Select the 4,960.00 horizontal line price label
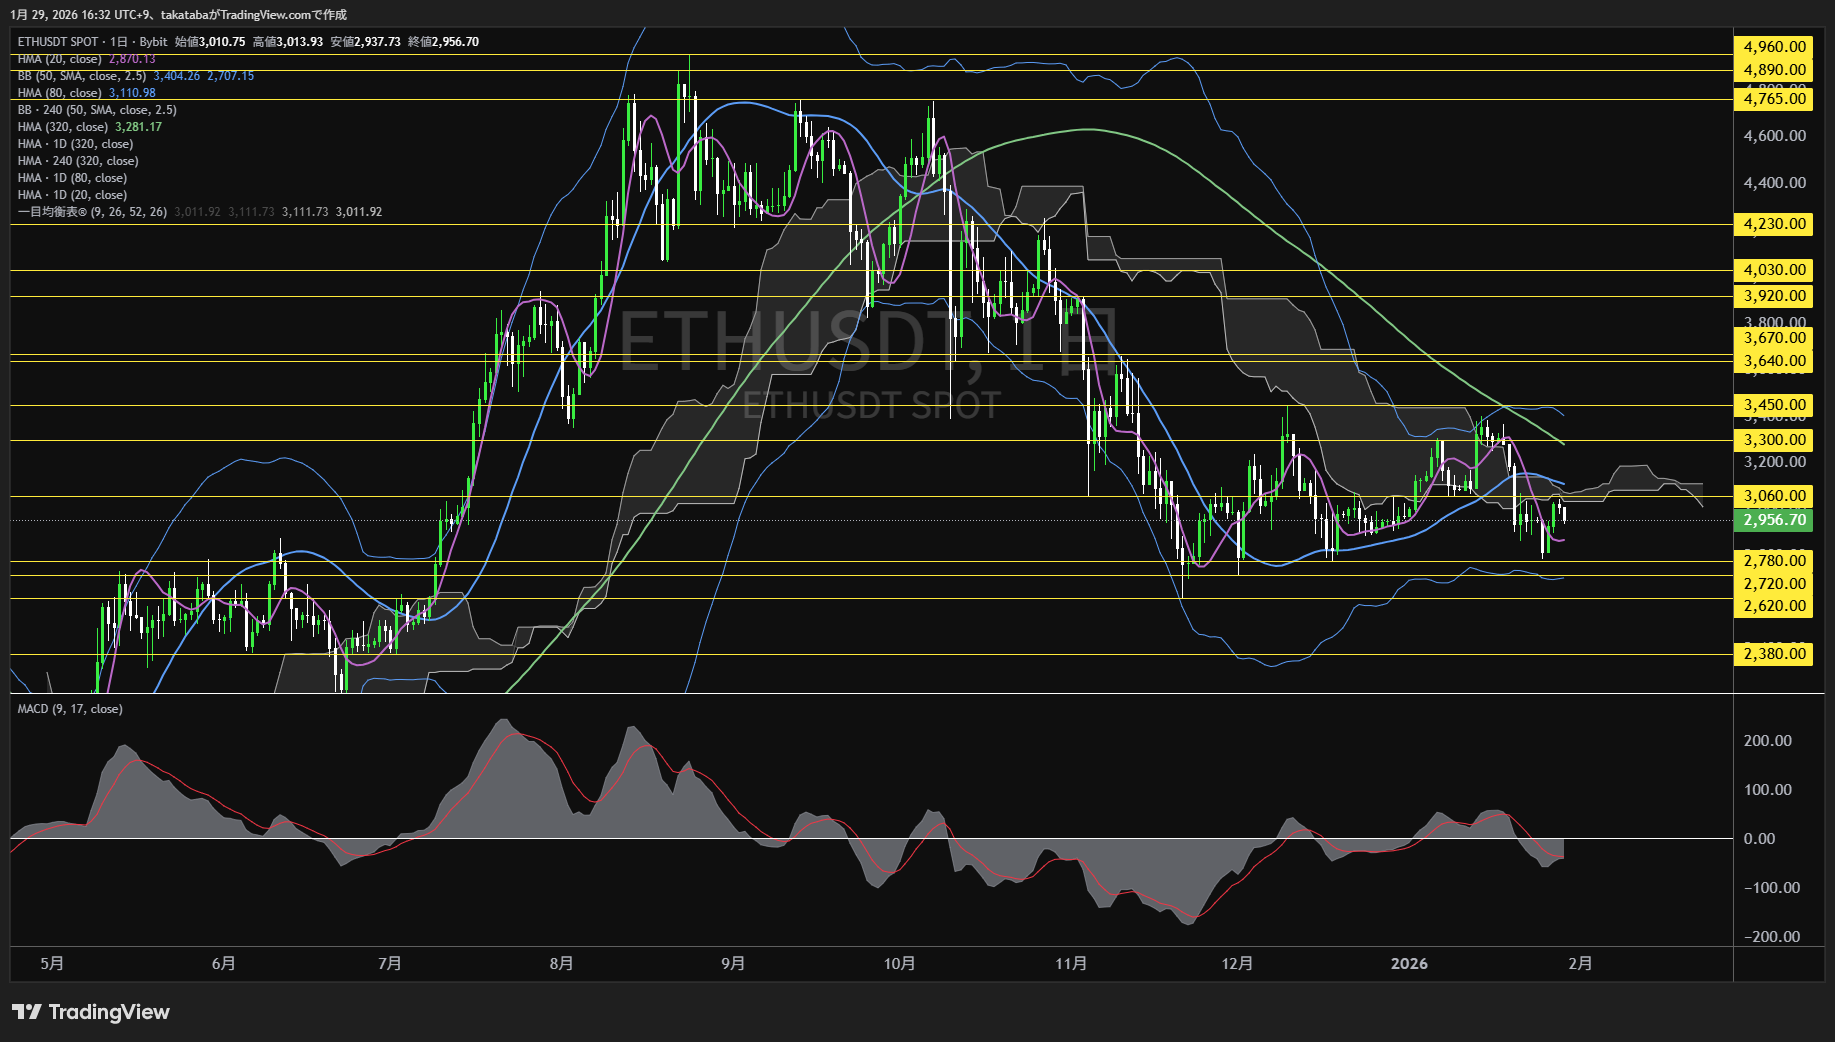The height and width of the screenshot is (1042, 1835). pos(1774,47)
